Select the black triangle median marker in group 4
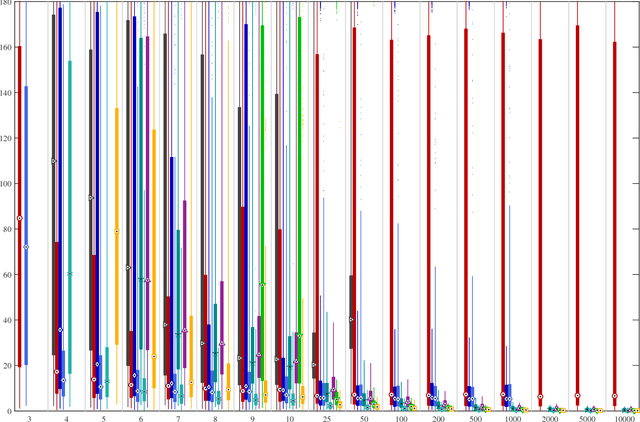640x422 pixels. pyautogui.click(x=53, y=161)
